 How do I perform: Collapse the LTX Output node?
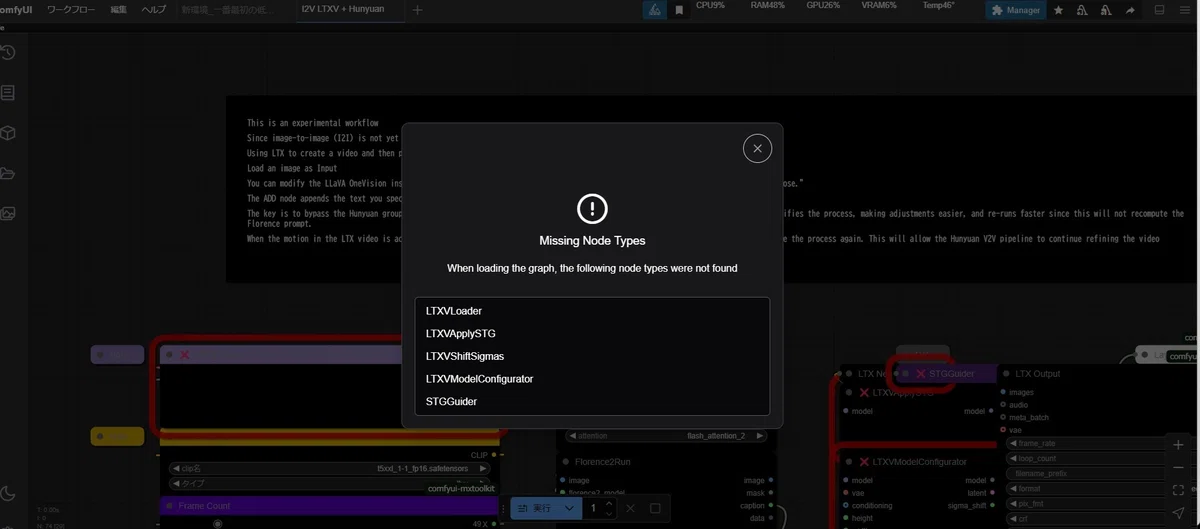1006,374
